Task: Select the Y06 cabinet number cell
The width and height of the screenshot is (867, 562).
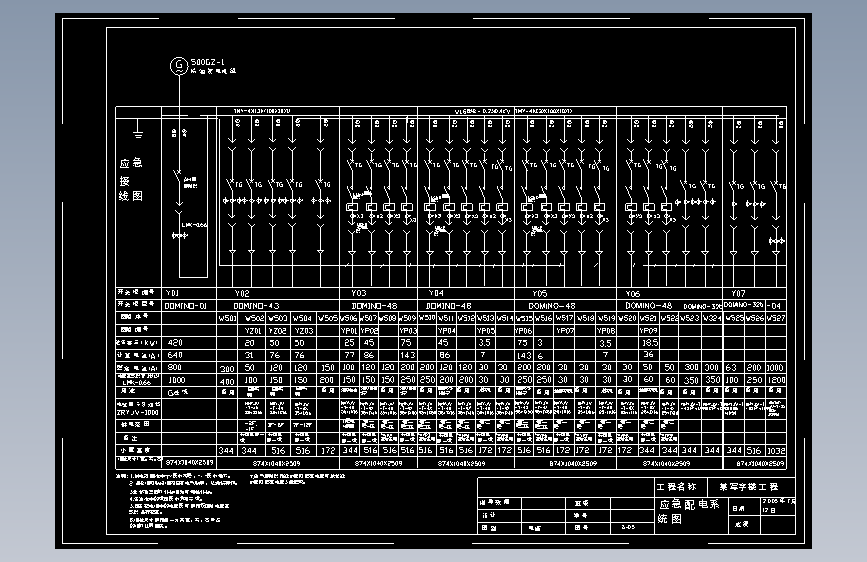Action: coord(633,294)
